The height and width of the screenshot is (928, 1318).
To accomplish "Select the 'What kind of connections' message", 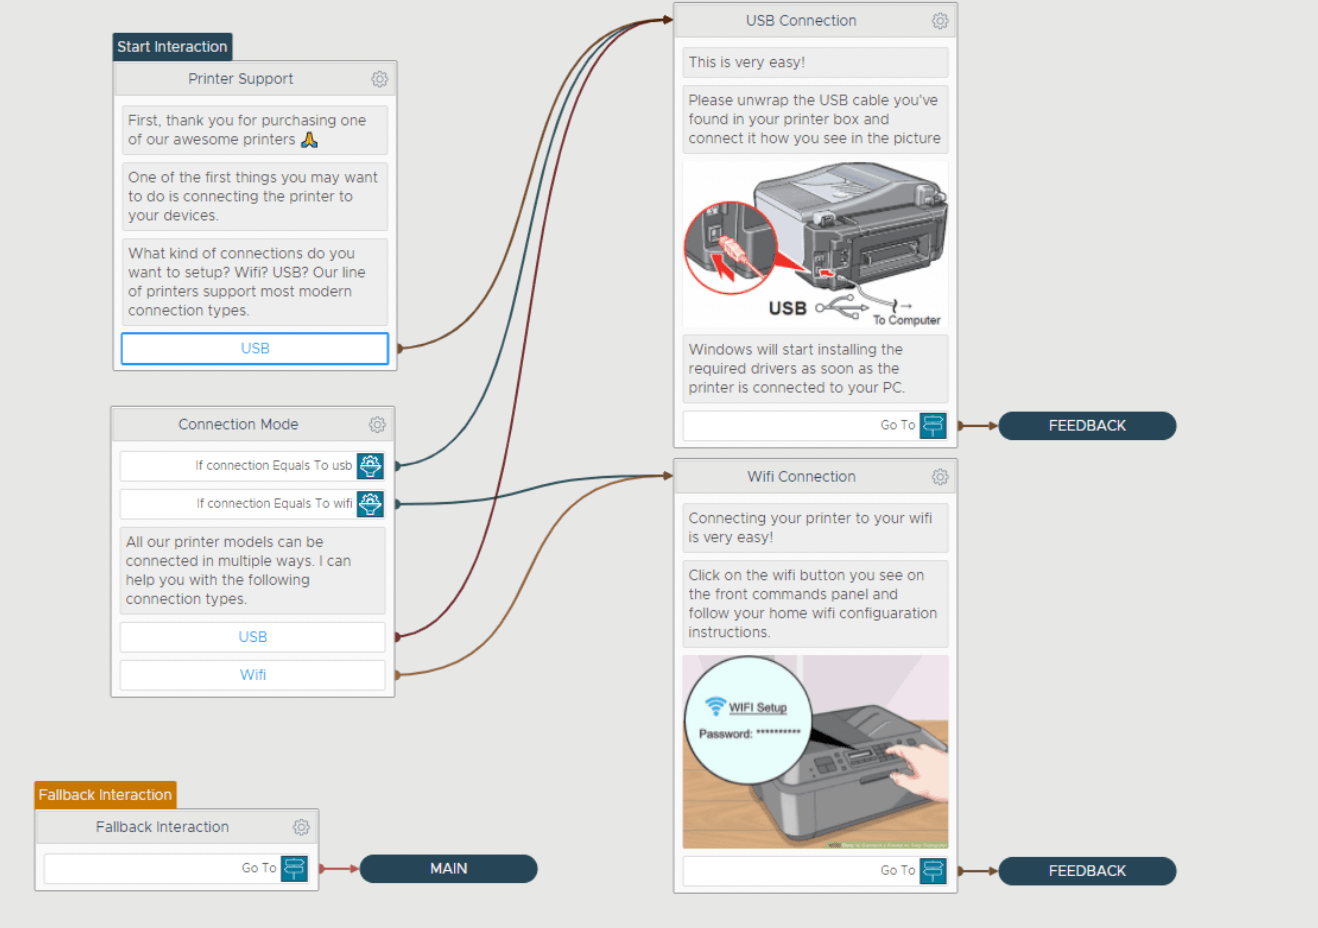I will [255, 282].
